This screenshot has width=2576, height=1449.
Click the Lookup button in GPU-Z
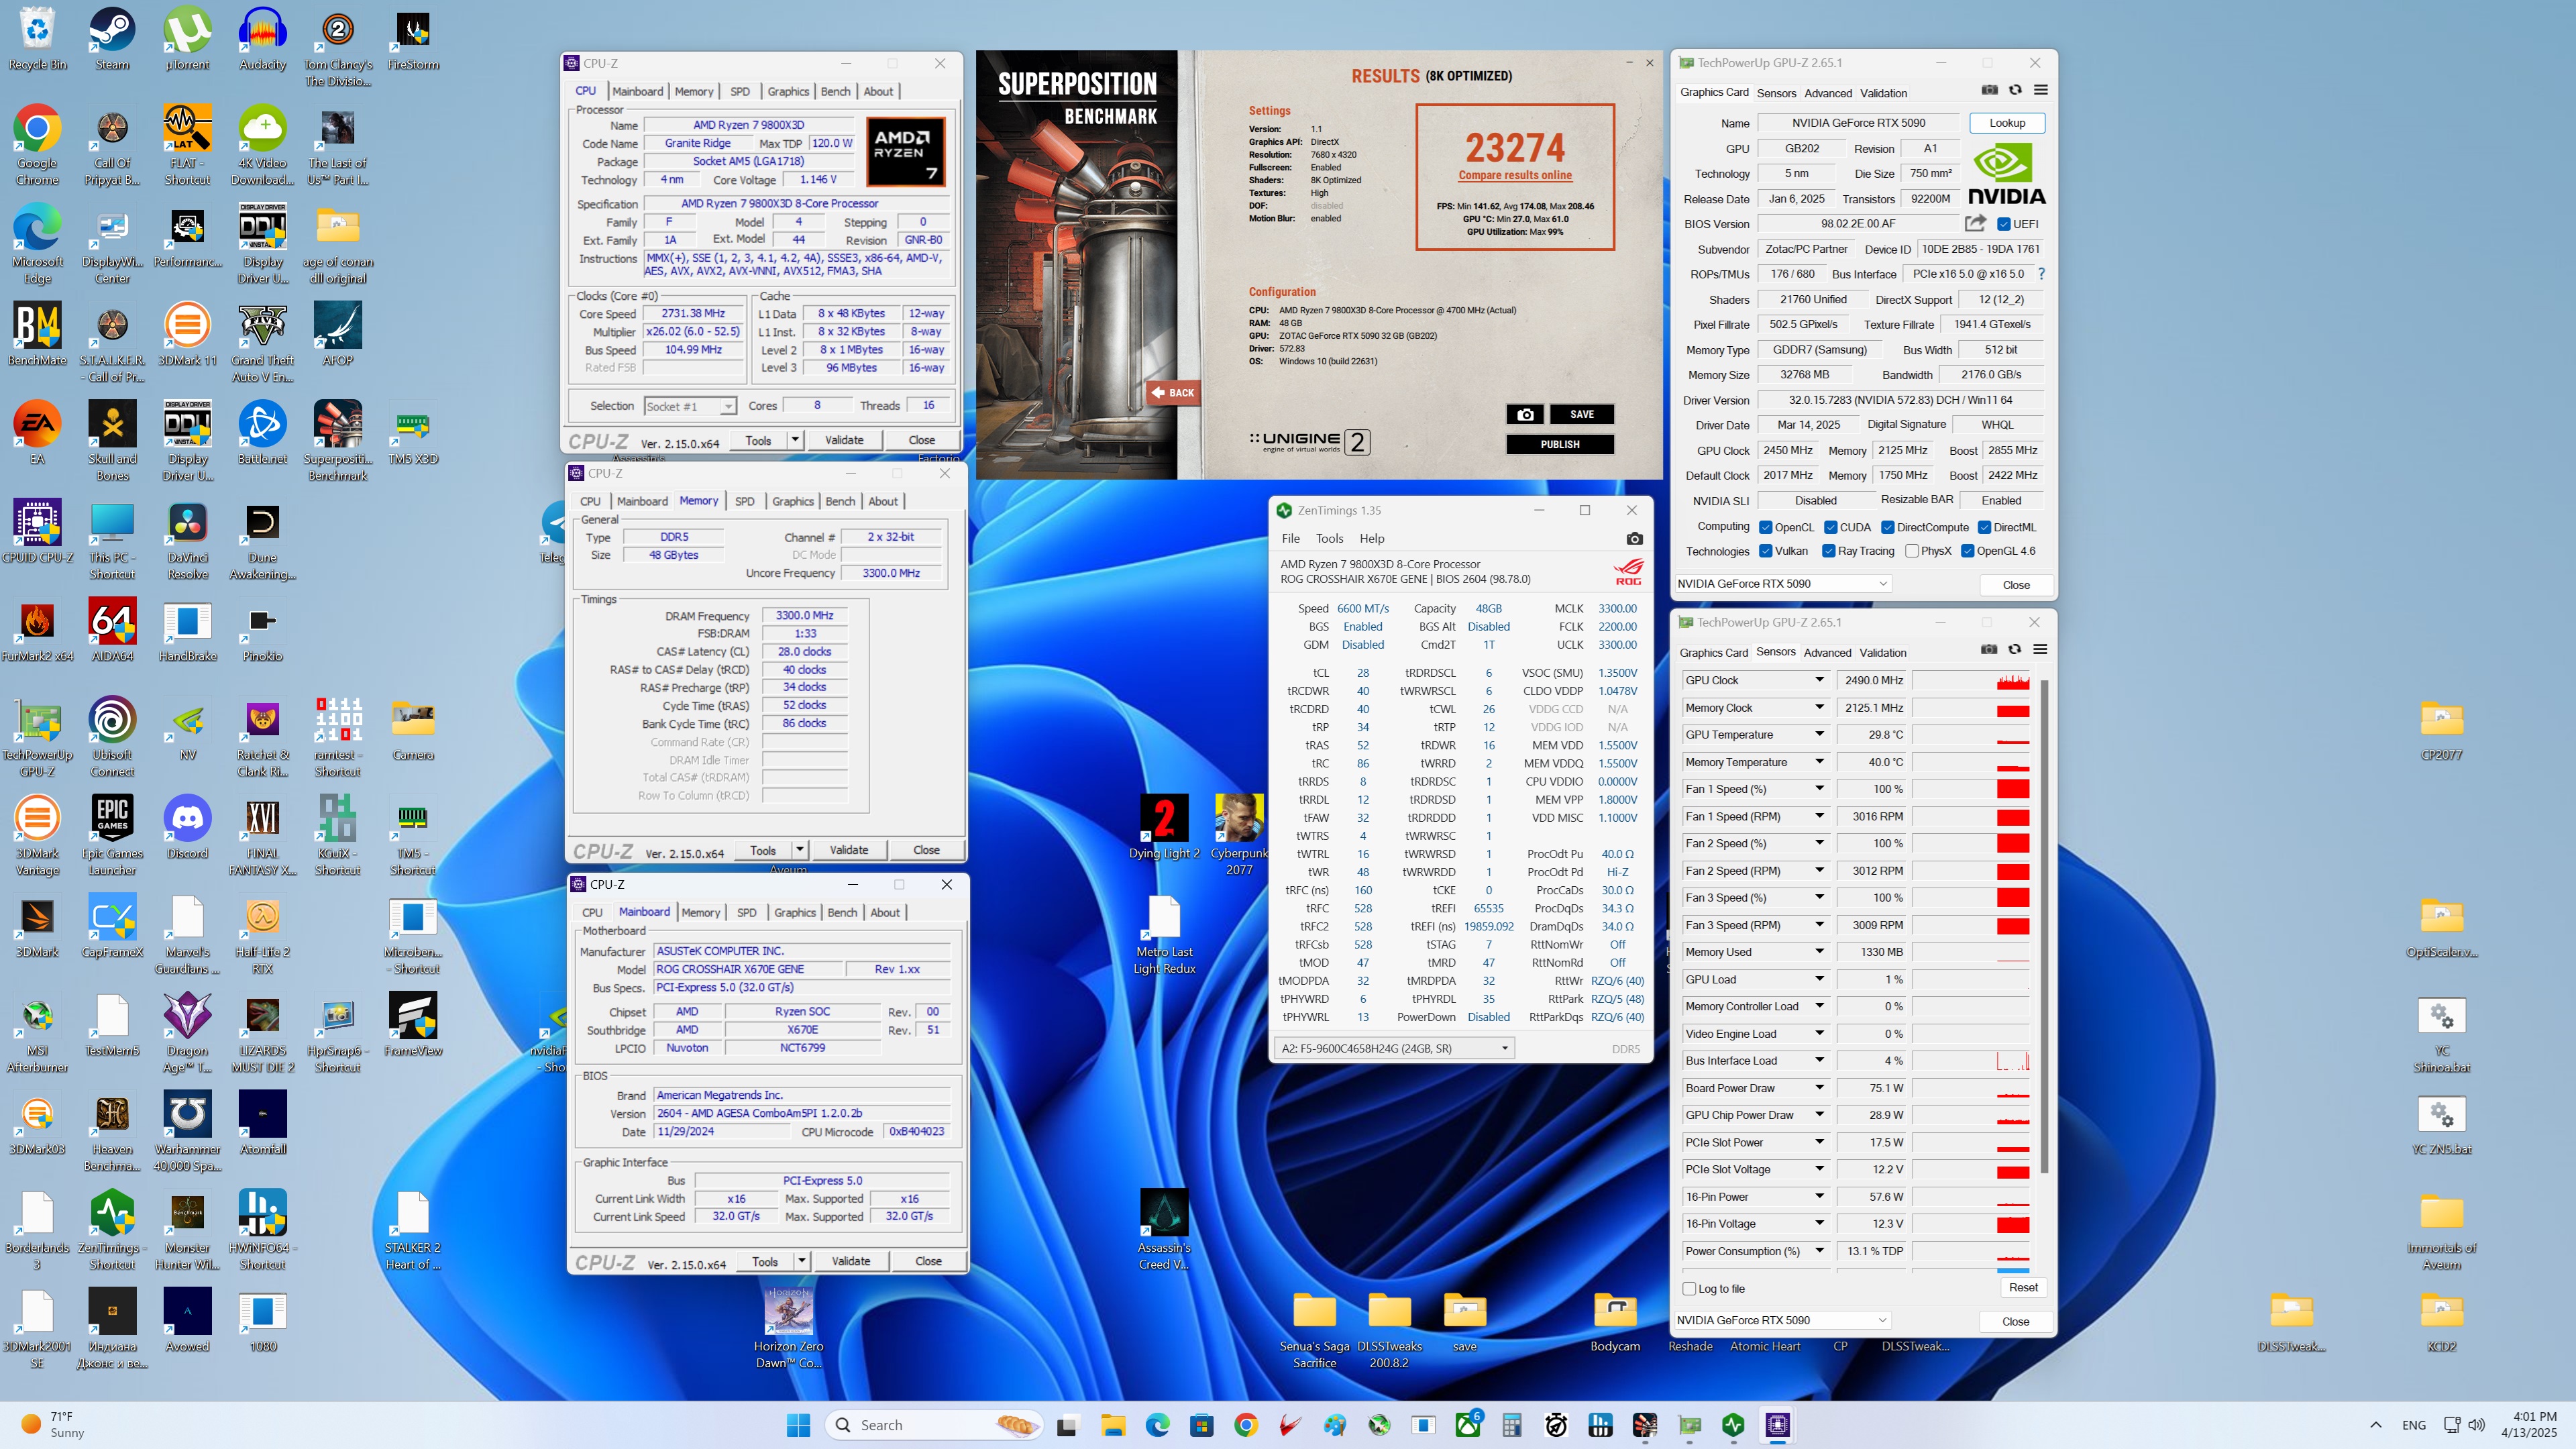(2006, 123)
